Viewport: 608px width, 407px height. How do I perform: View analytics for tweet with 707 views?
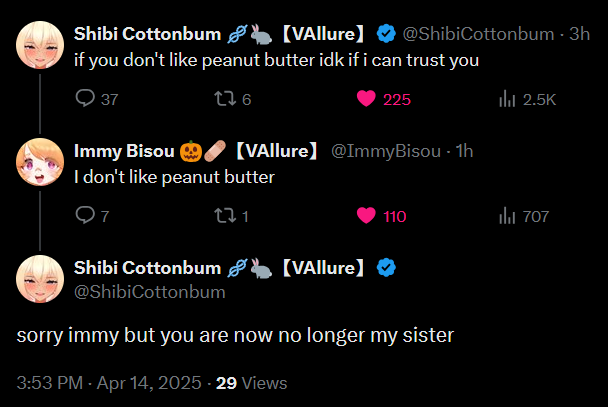point(507,215)
